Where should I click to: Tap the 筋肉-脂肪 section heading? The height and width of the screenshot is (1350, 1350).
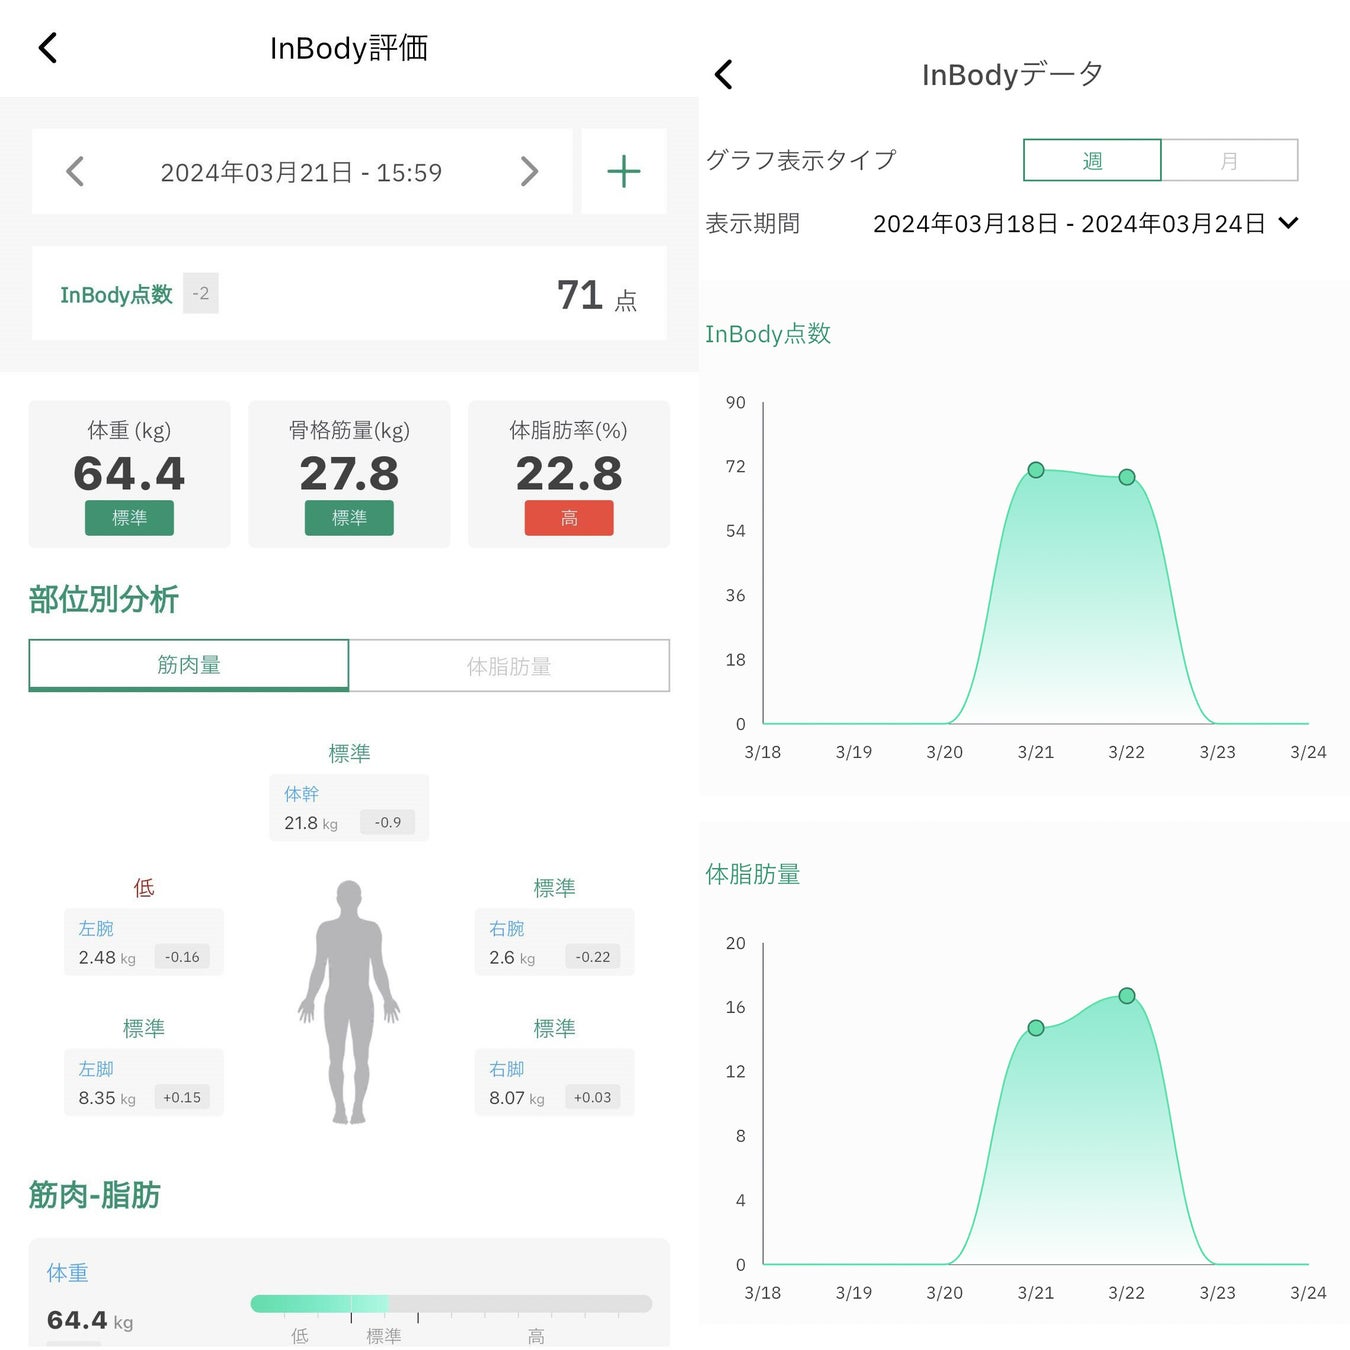click(95, 1195)
